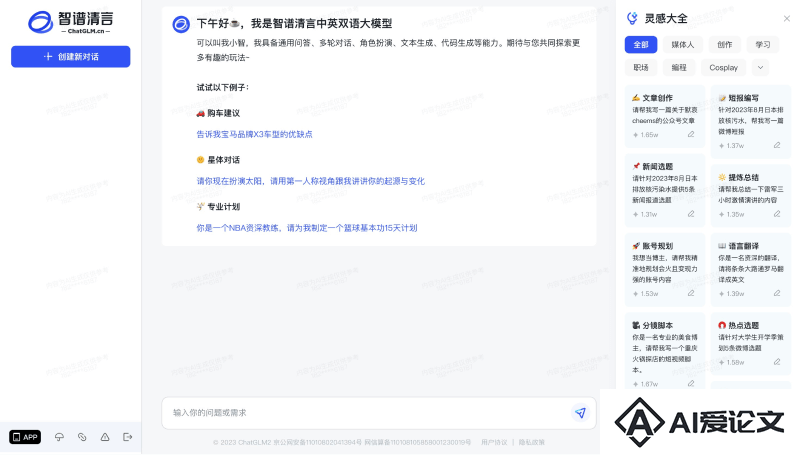The width and height of the screenshot is (800, 455).
Task: Click the edit icon on 语言翻译 card
Action: [x=777, y=293]
